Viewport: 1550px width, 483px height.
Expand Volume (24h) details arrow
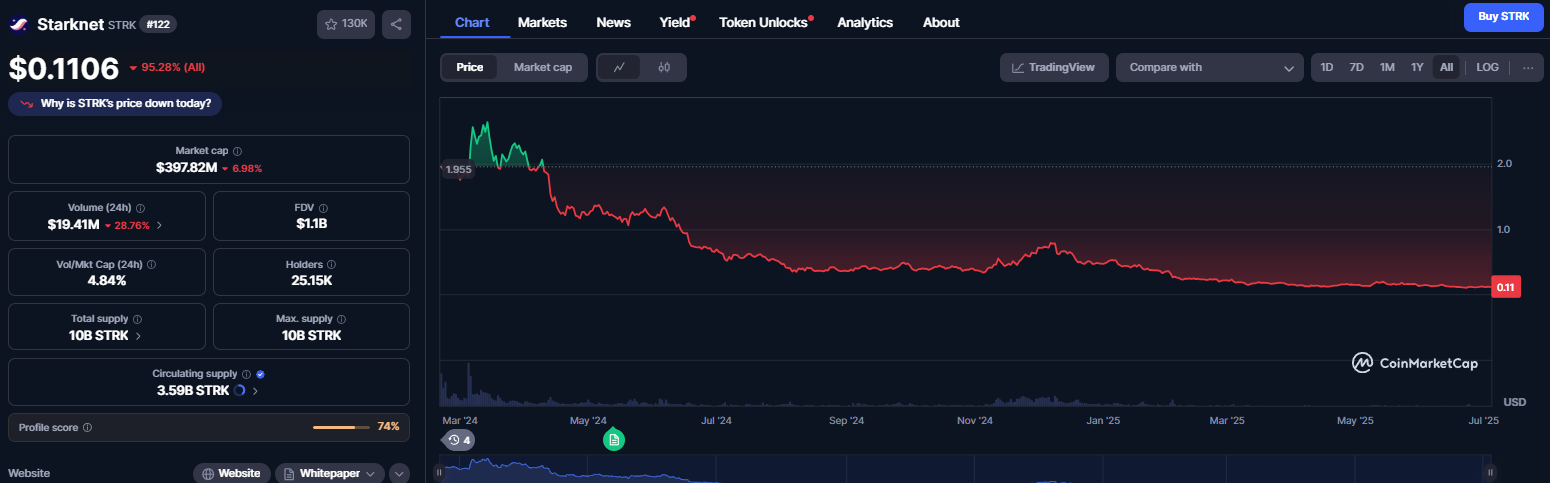click(x=160, y=225)
